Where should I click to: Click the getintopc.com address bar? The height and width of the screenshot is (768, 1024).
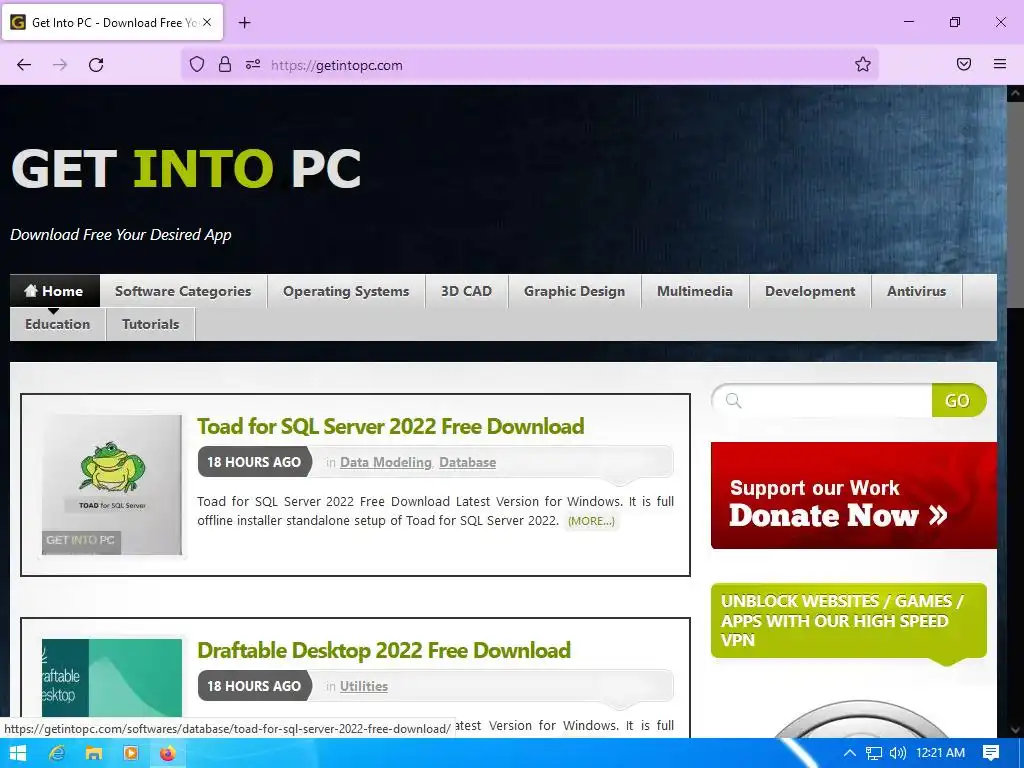529,65
